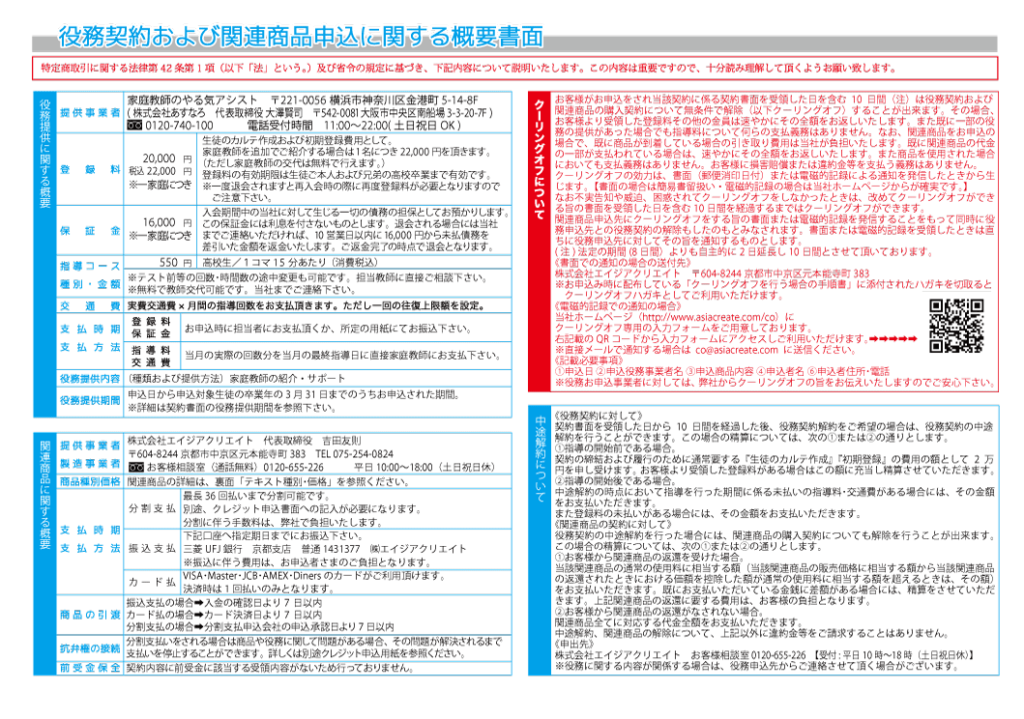Click the 〒 postal mark before 221-0056
Viewport: 1024px width, 719px height.
click(276, 101)
